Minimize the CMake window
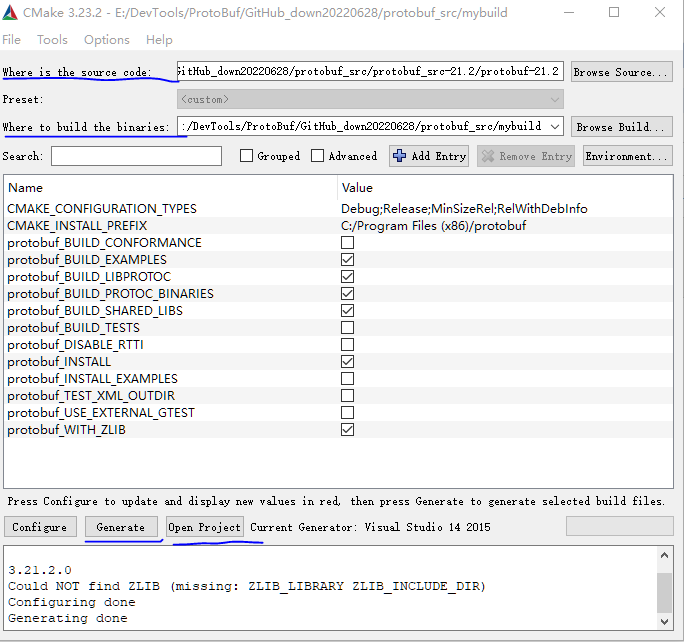 tap(568, 12)
